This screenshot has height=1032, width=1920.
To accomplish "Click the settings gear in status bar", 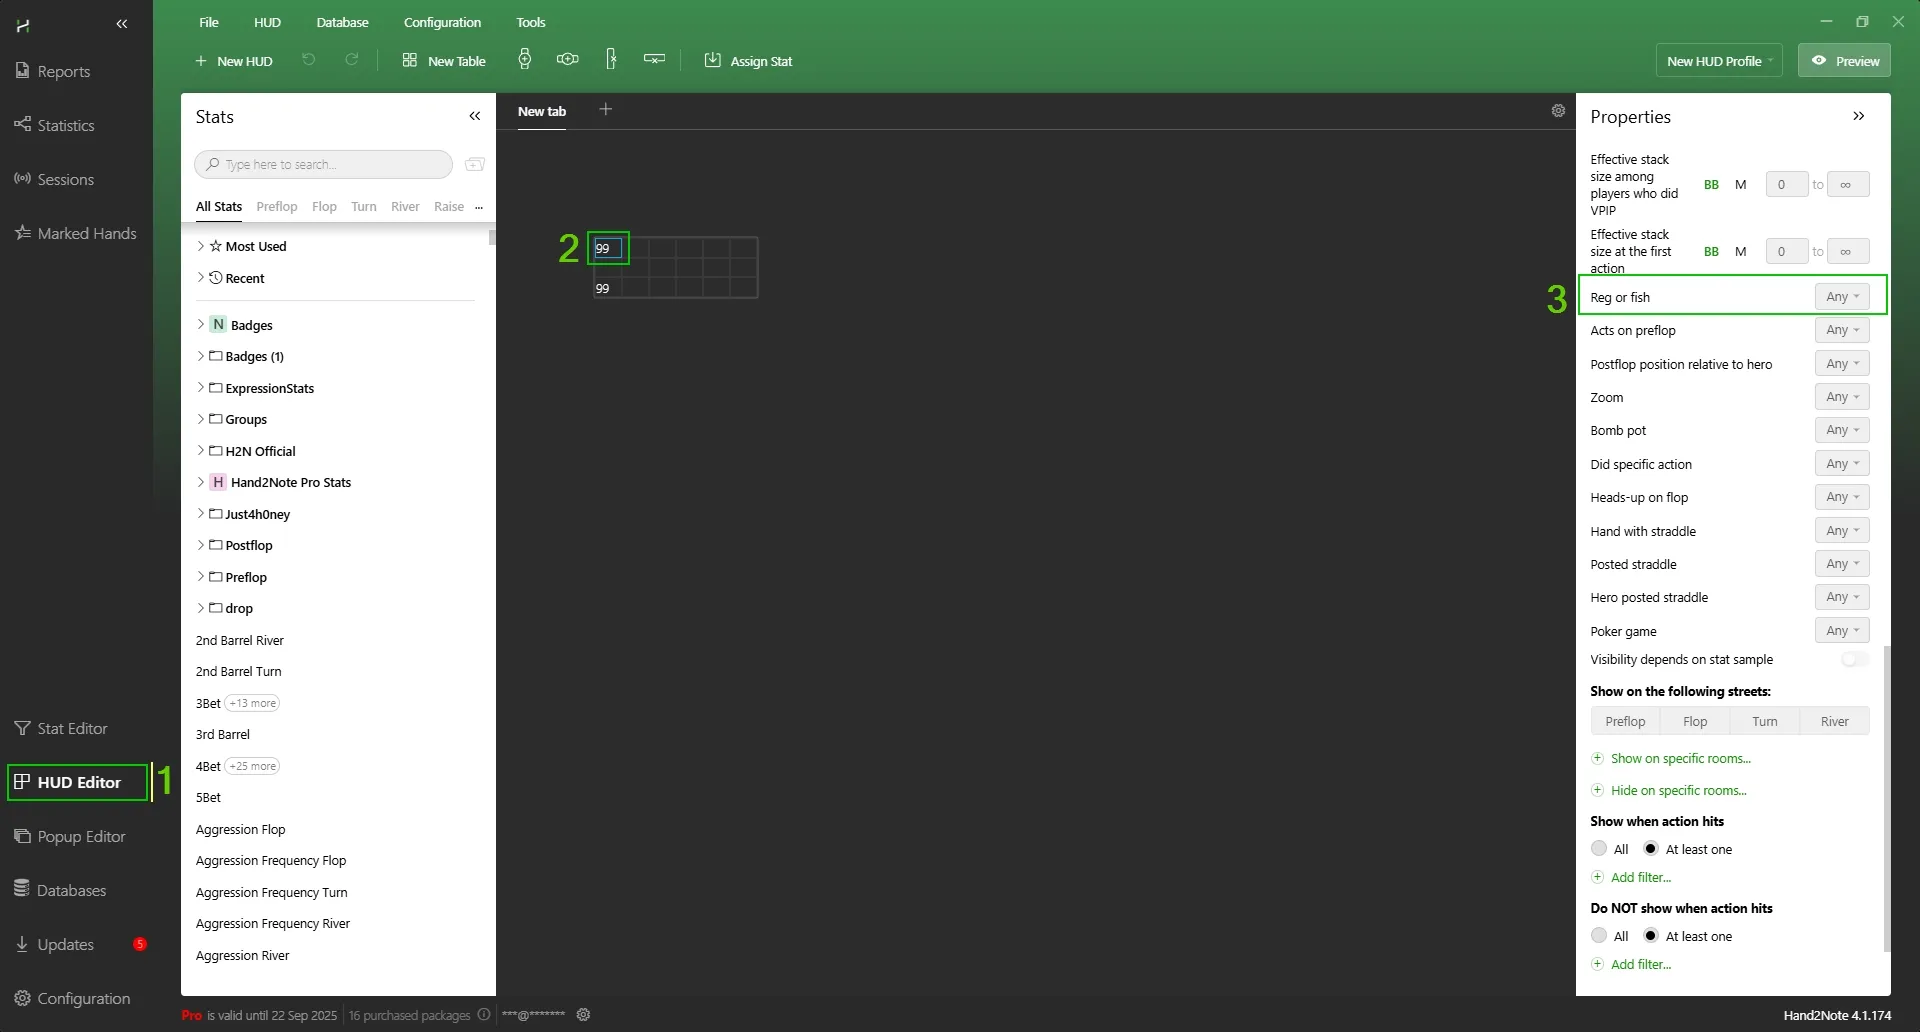I will pos(584,1015).
